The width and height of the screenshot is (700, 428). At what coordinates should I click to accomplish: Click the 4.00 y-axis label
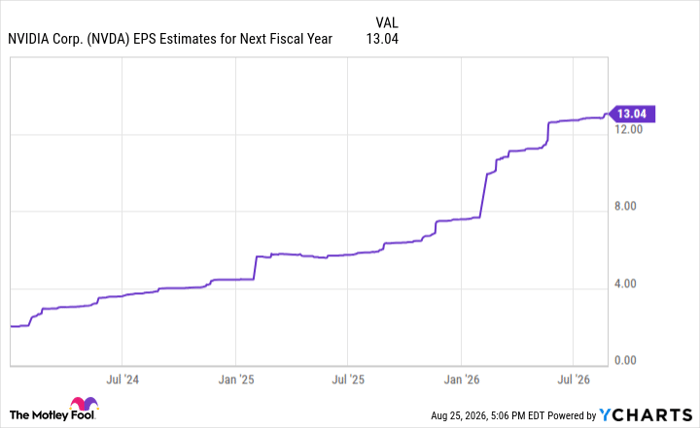click(625, 283)
